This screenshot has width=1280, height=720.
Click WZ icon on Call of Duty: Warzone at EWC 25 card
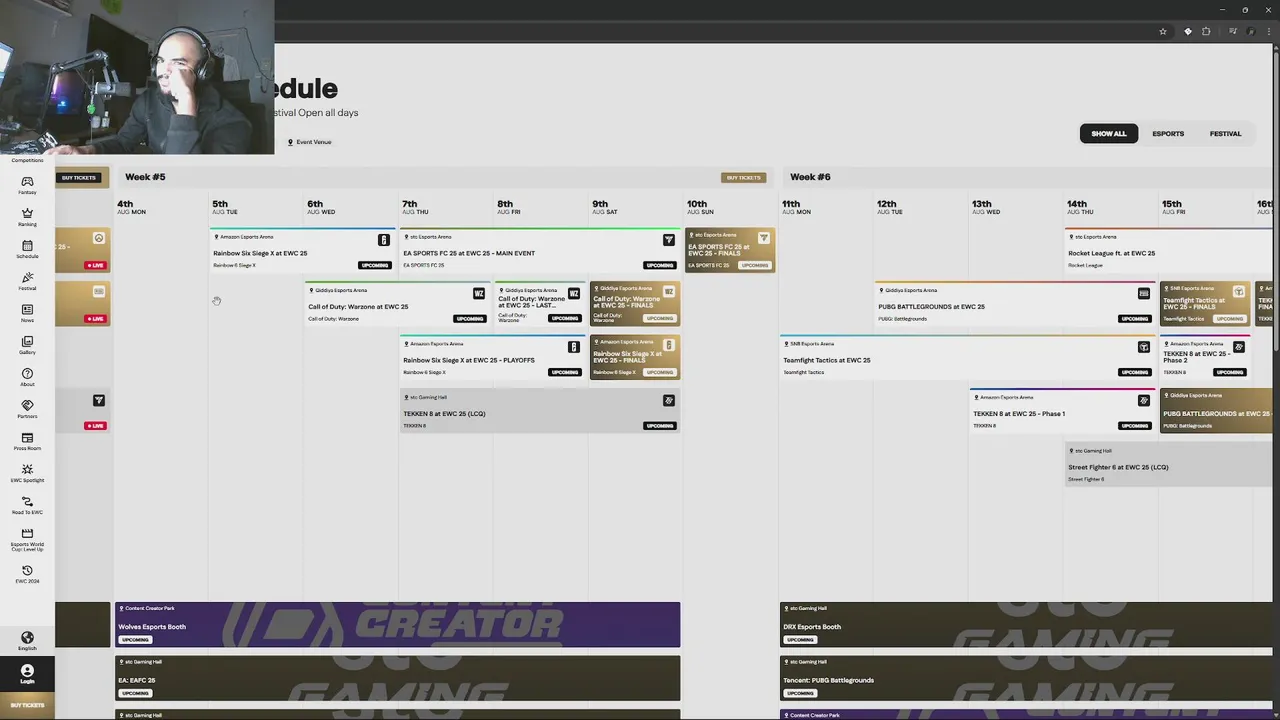478,293
